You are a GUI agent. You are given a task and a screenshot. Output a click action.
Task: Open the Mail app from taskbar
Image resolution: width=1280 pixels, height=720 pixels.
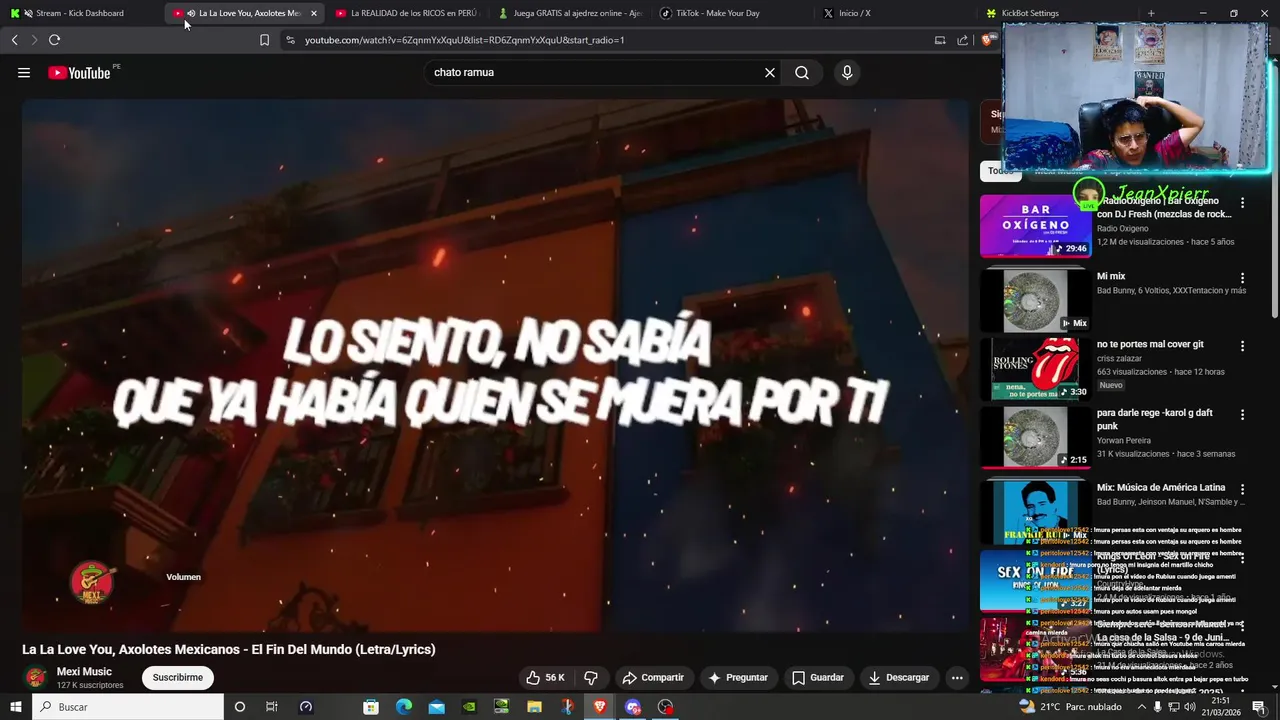click(437, 707)
